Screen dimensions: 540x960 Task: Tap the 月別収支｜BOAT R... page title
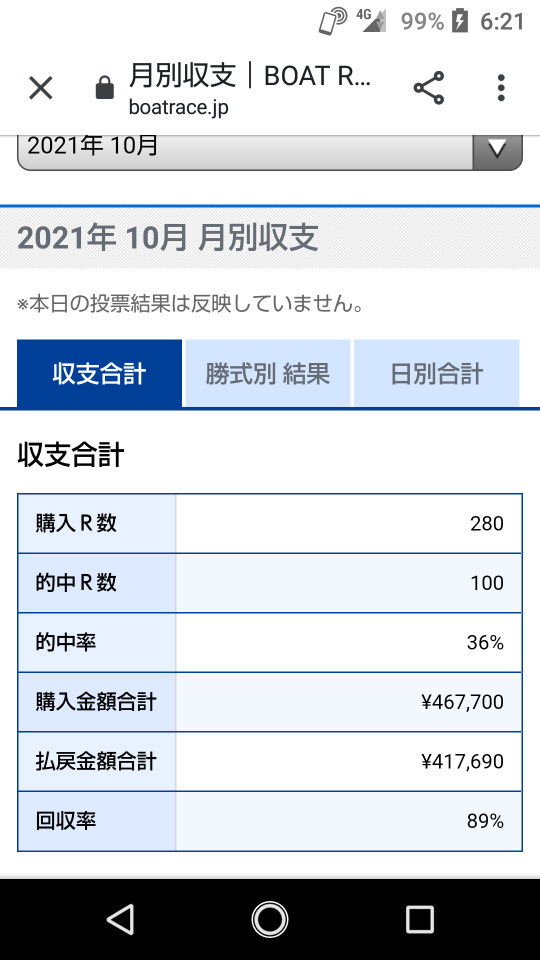coord(250,76)
